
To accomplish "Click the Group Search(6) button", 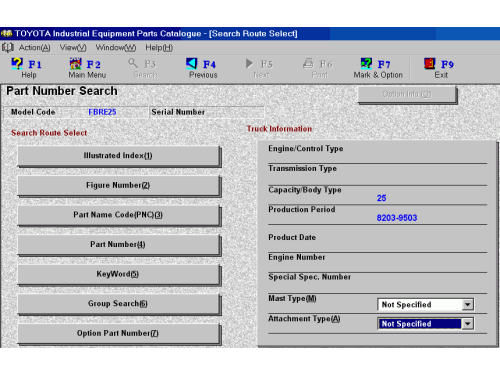I will pyautogui.click(x=118, y=304).
